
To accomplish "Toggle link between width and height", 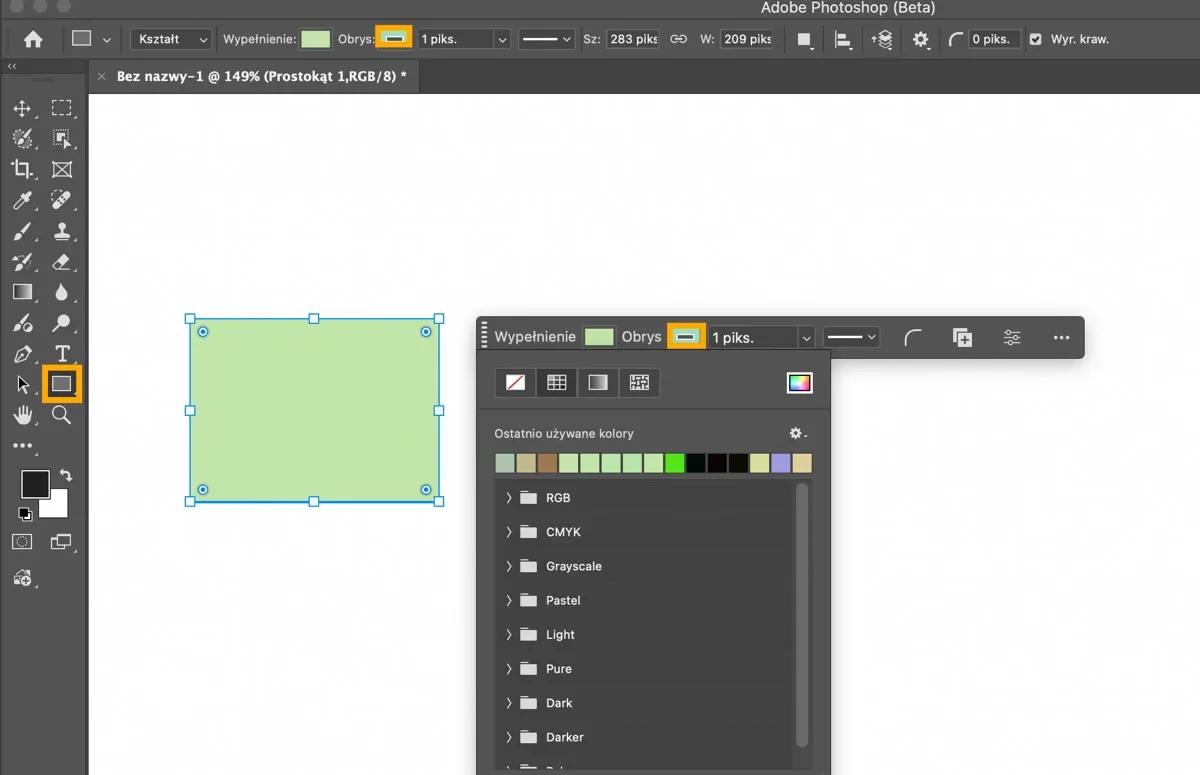I will 678,39.
